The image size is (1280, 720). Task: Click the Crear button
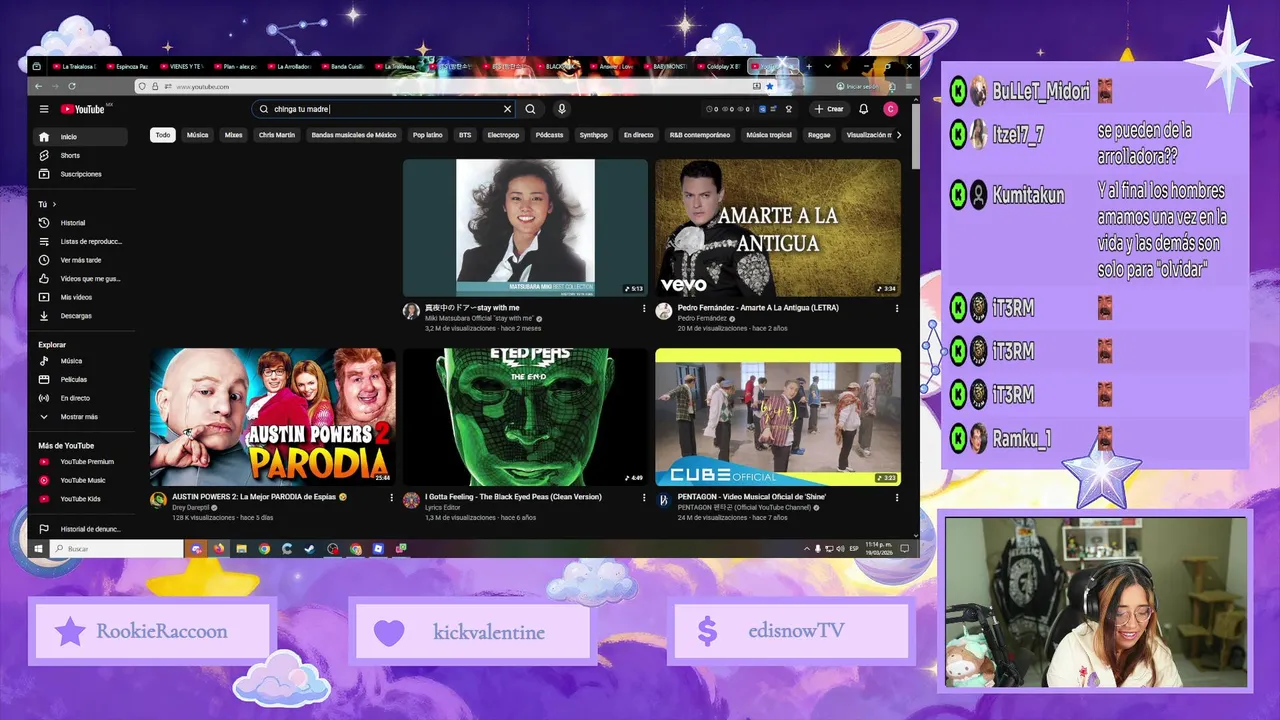tap(829, 109)
